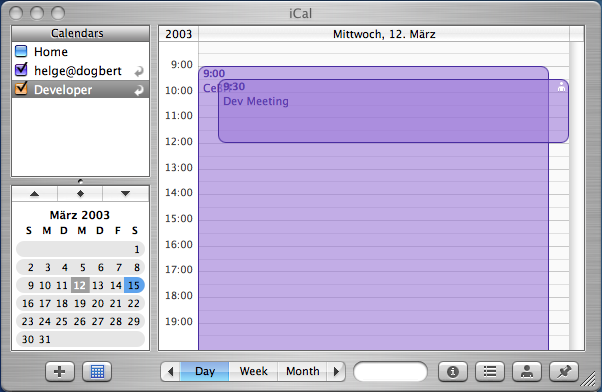Select March 5 in the mini calendar
This screenshot has width=602, height=392.
83,268
